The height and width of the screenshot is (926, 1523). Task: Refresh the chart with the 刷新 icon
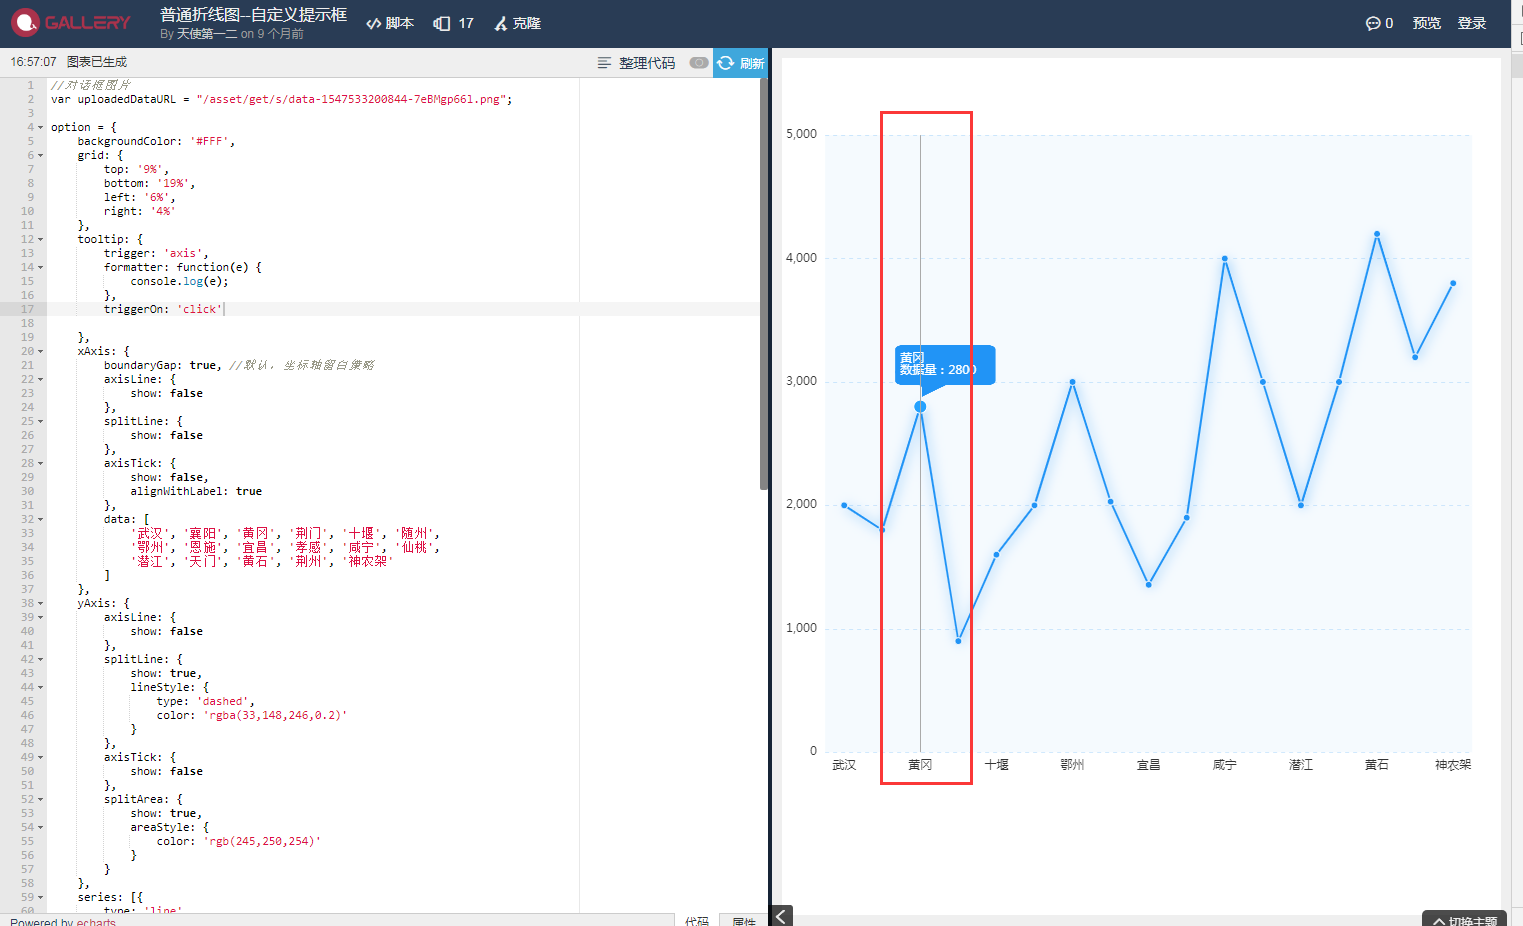point(742,61)
